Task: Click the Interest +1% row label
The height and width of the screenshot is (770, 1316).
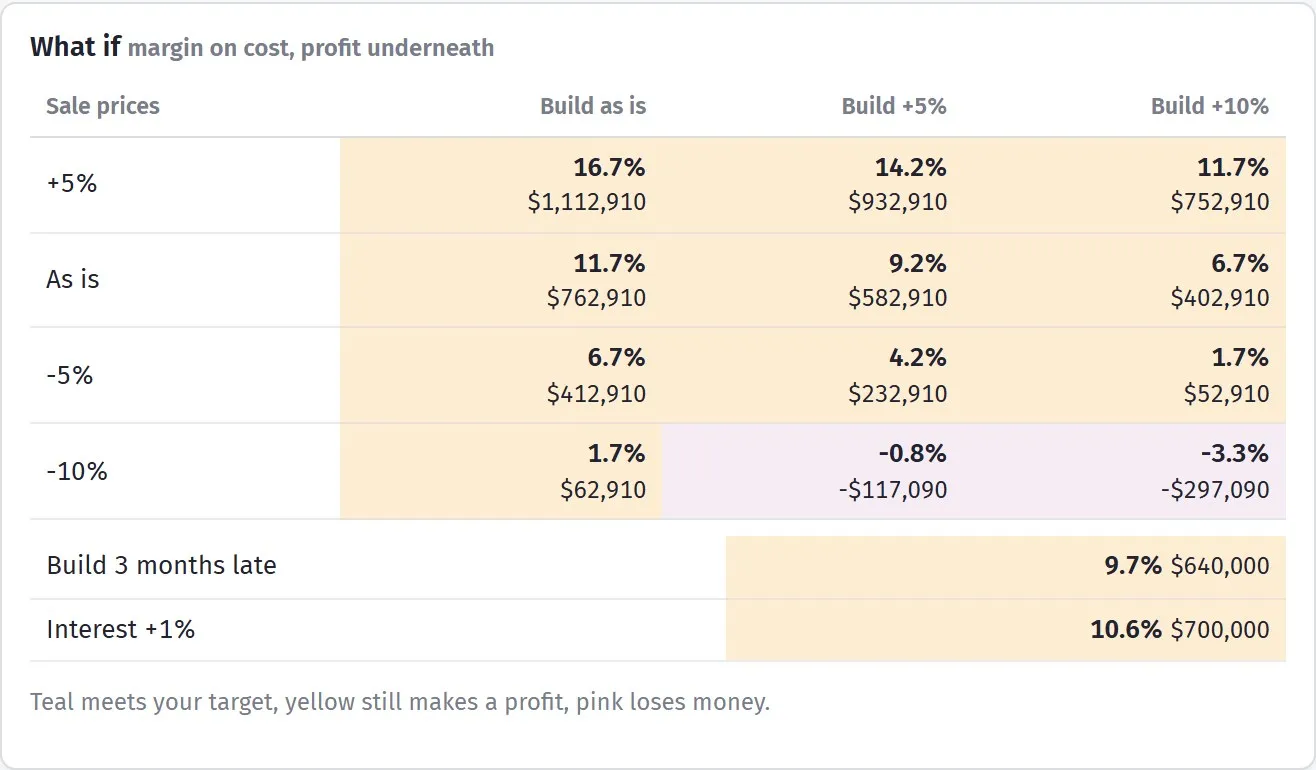Action: (x=121, y=629)
